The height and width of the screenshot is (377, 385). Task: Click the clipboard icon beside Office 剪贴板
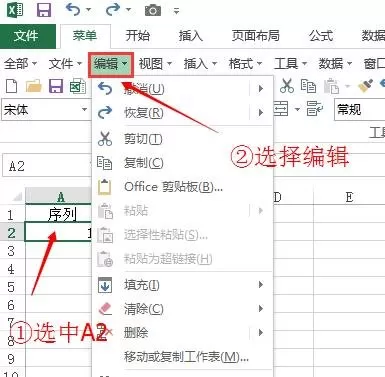coord(104,187)
